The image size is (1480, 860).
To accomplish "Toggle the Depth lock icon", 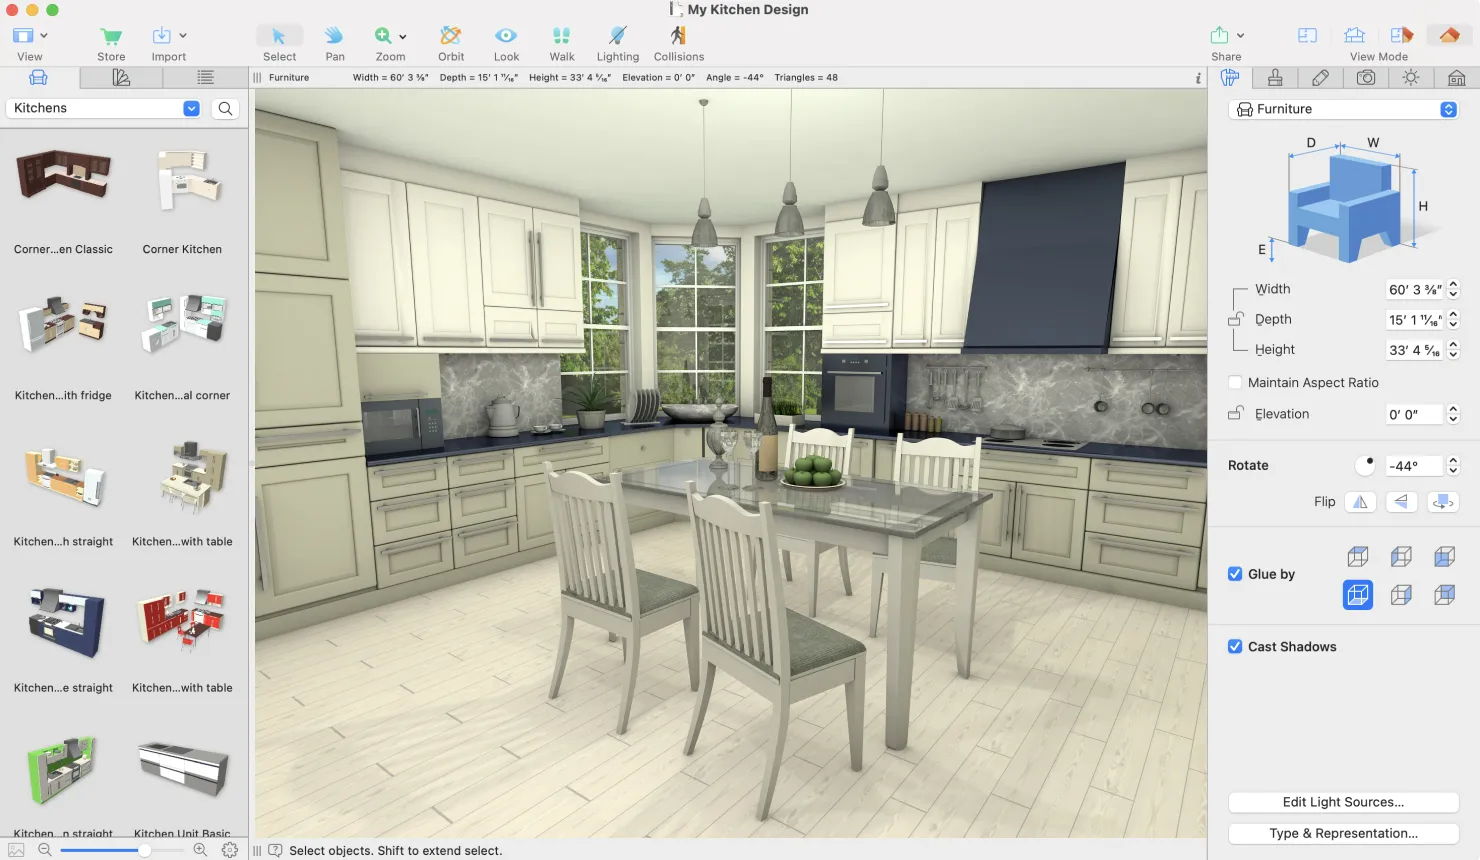I will pyautogui.click(x=1236, y=319).
